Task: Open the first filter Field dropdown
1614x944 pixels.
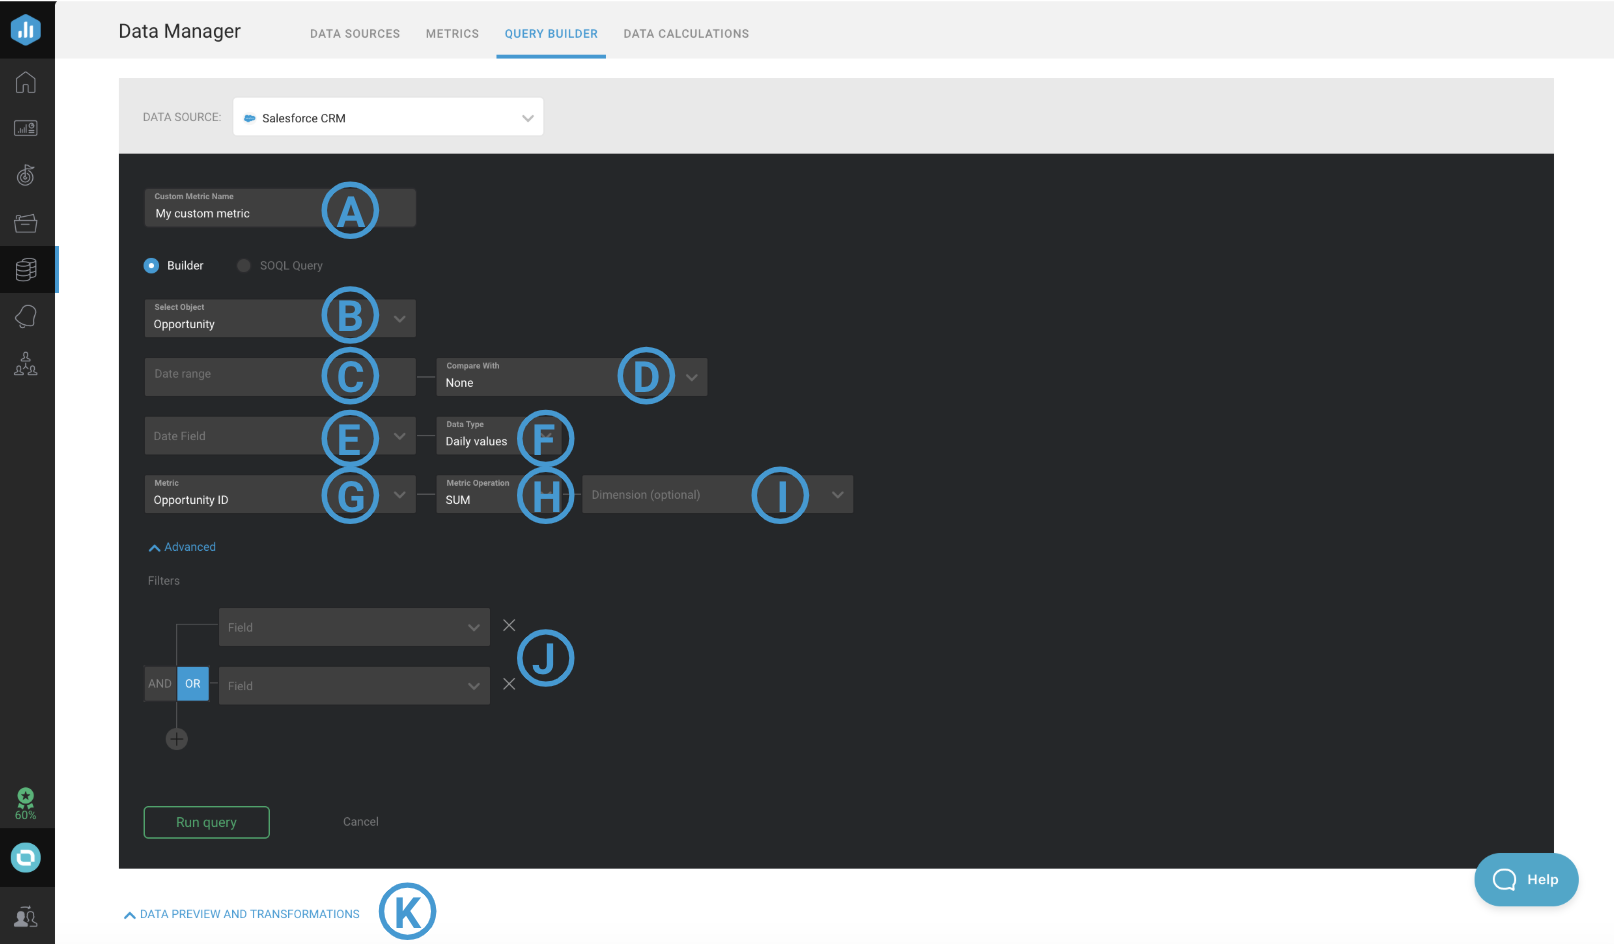Action: coord(354,627)
